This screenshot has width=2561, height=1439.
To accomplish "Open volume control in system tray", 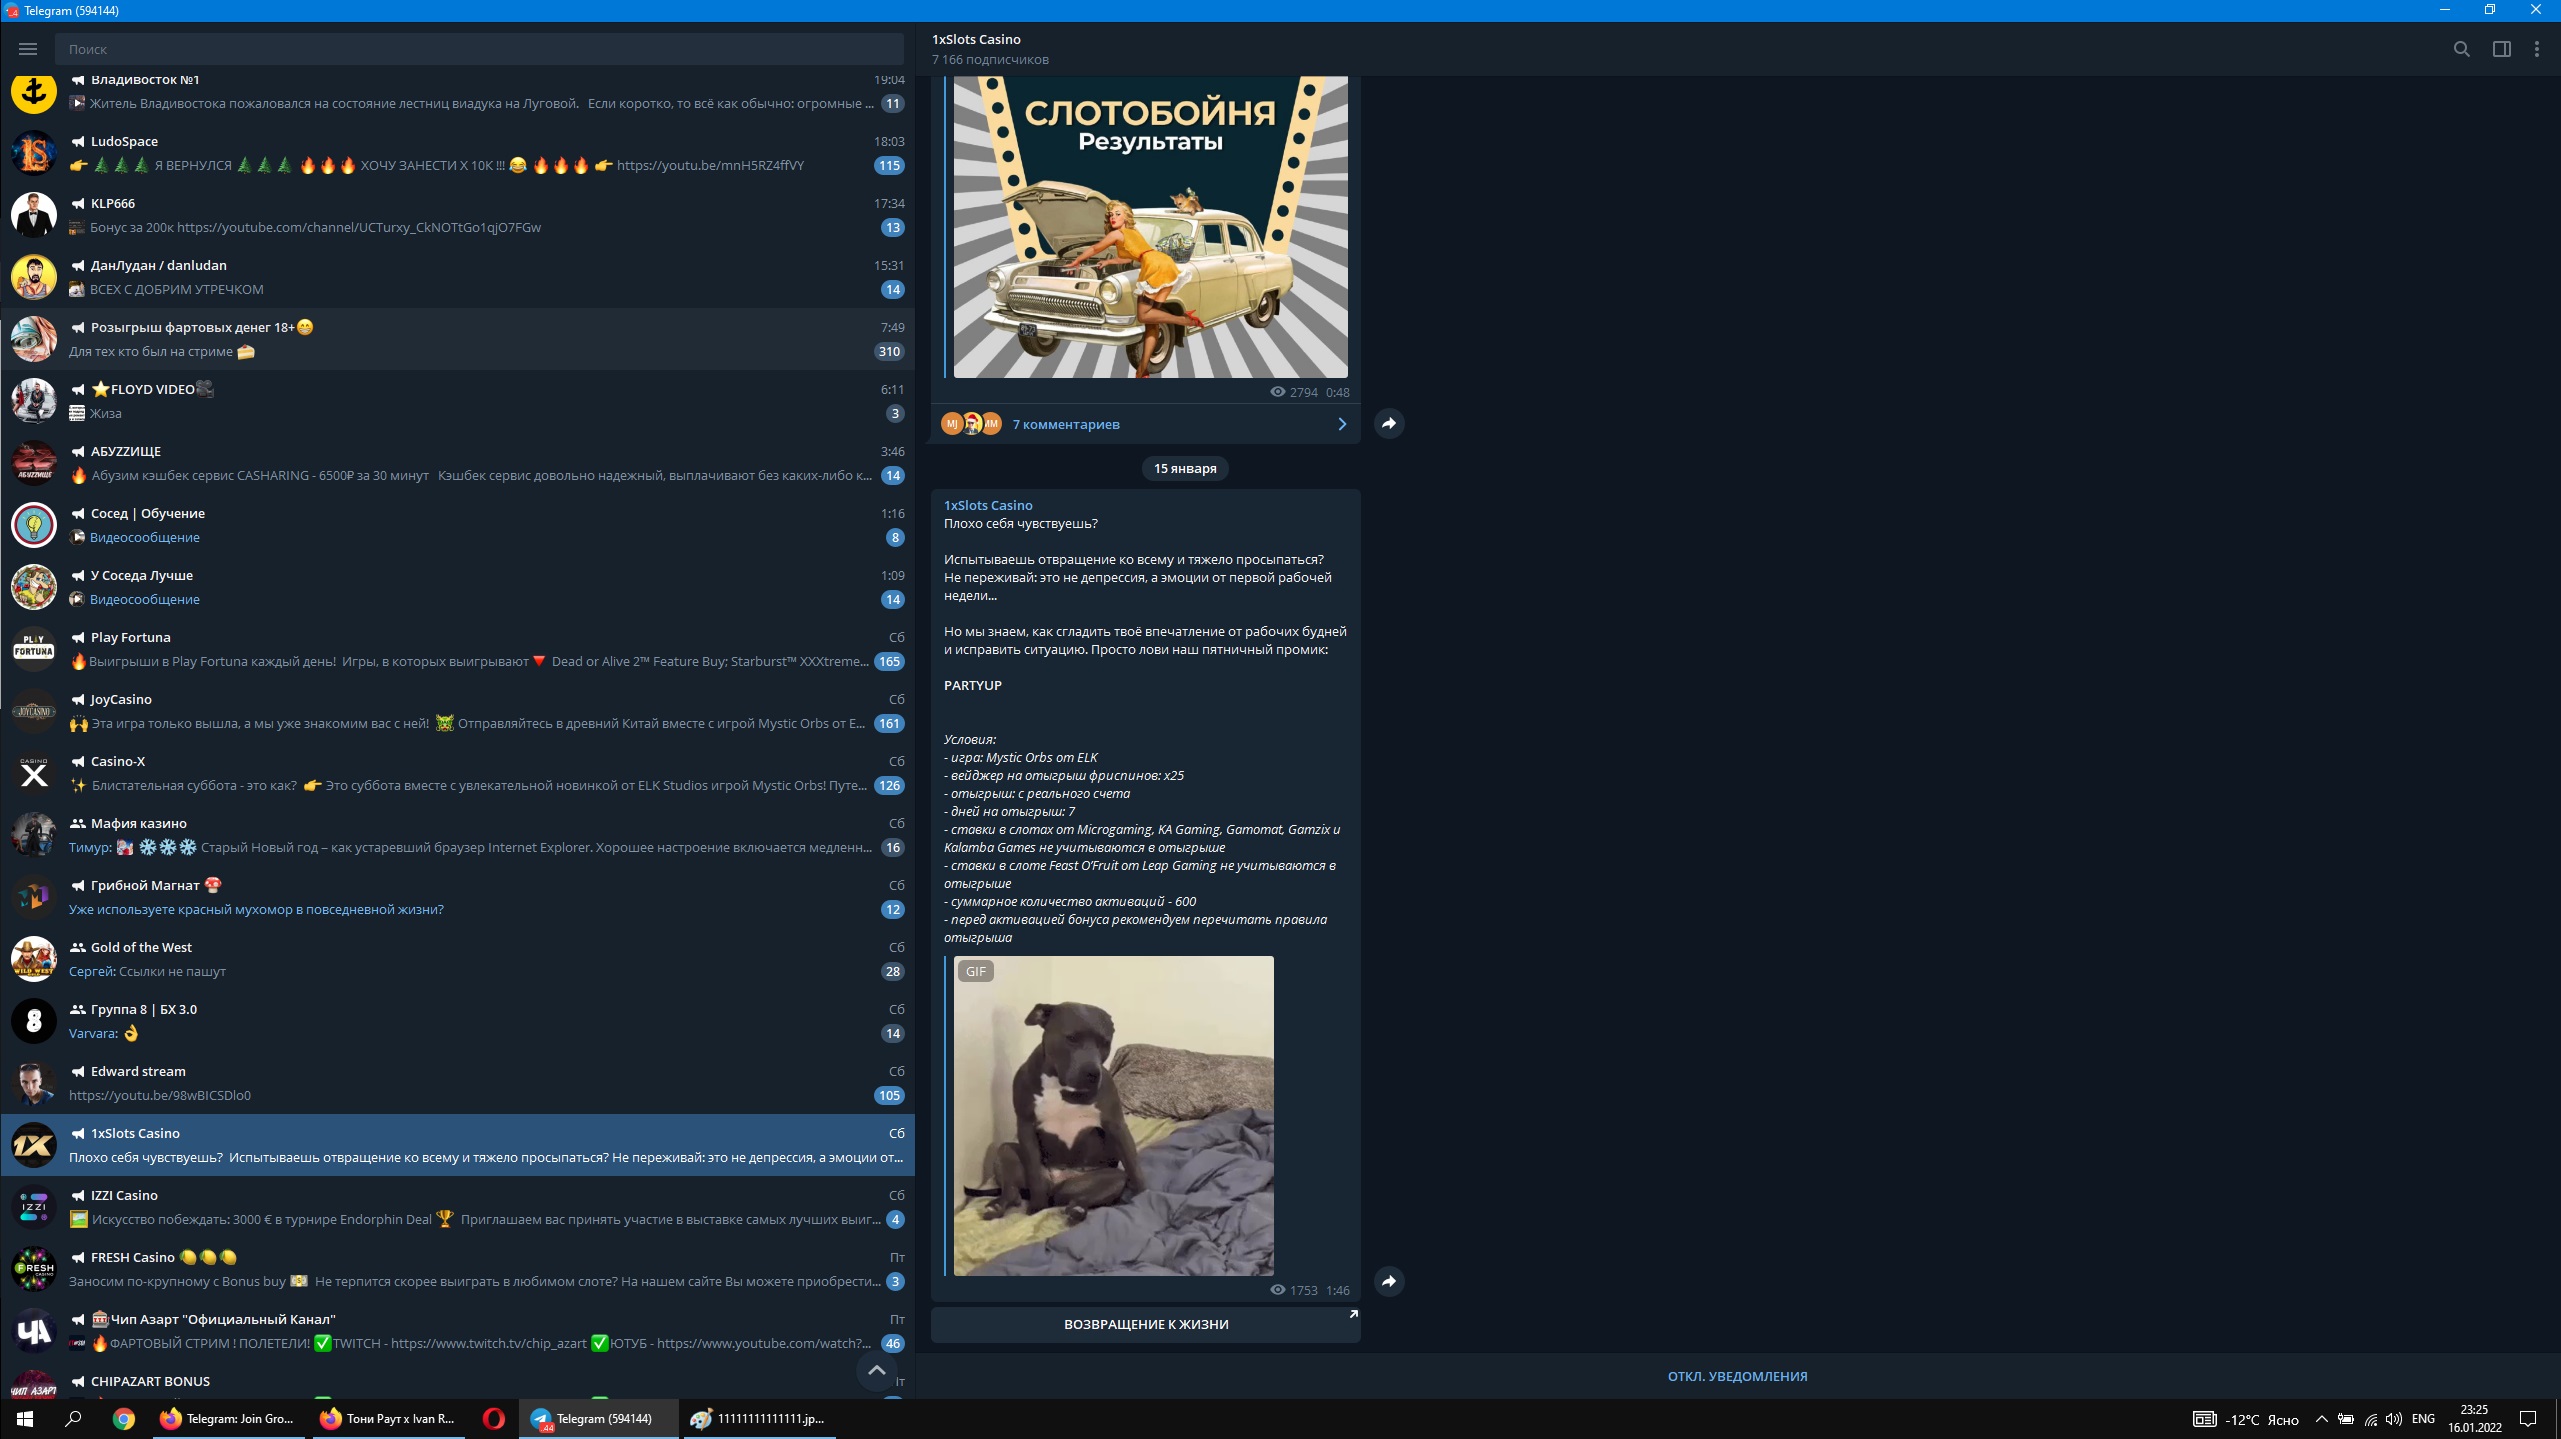I will click(2393, 1419).
